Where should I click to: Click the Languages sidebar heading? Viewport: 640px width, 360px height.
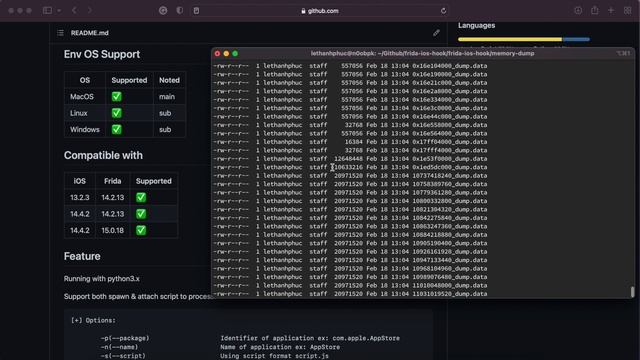coord(476,25)
